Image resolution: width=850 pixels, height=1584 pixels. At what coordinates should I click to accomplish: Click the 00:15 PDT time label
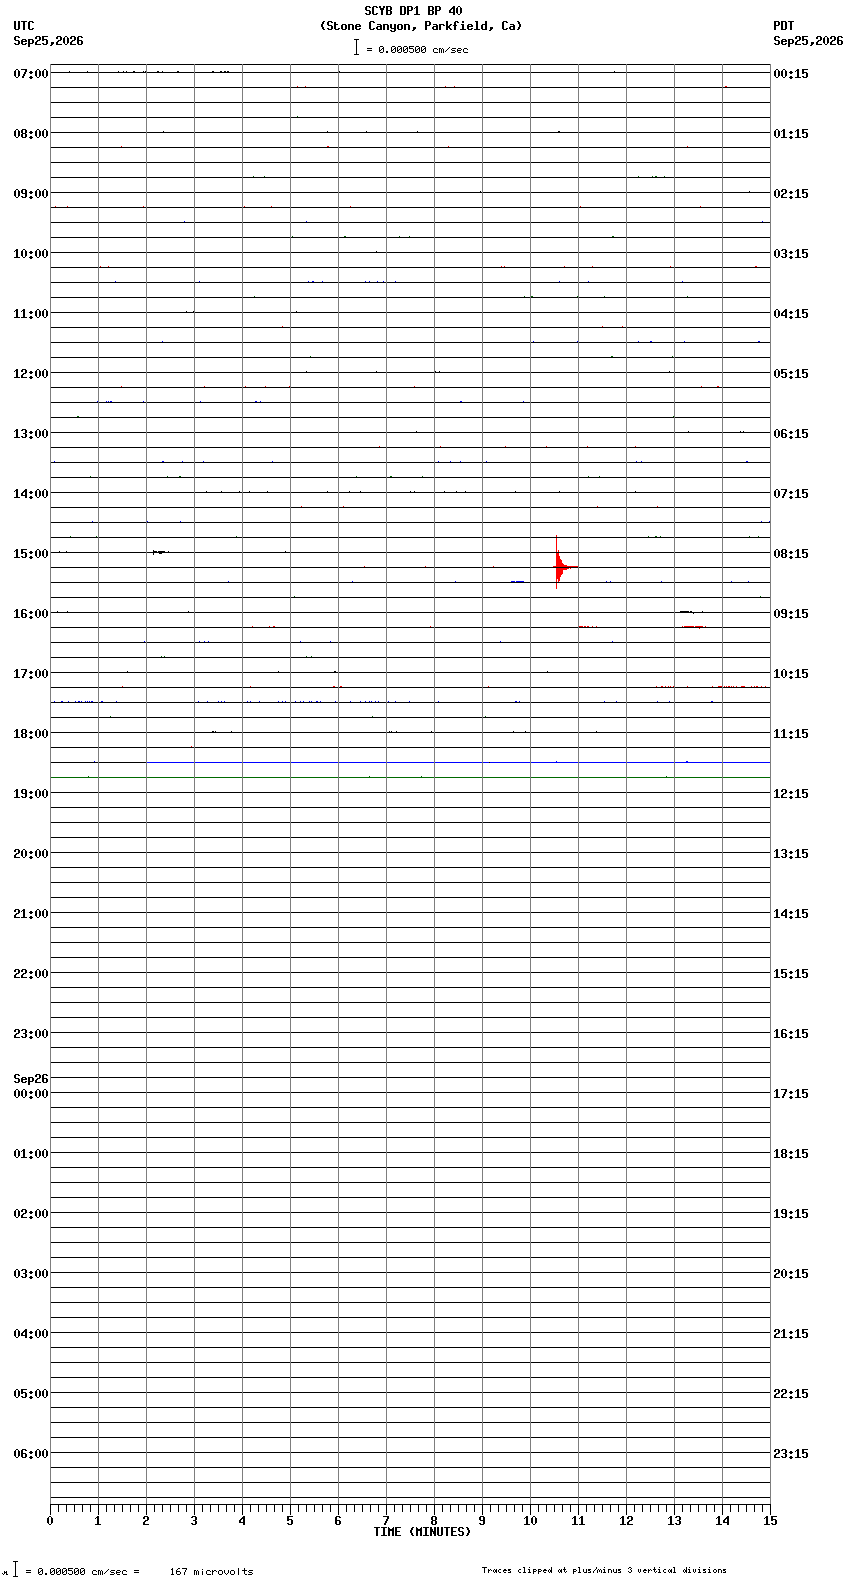(x=791, y=74)
